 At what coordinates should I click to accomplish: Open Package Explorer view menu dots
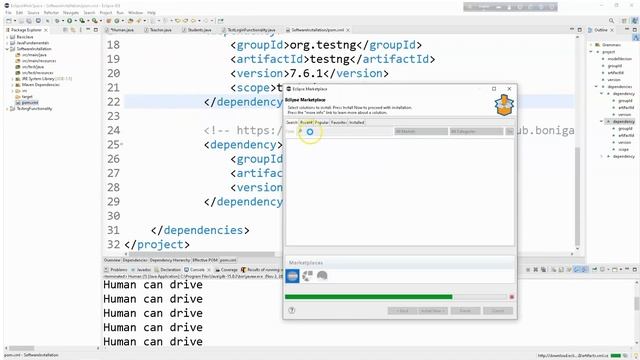80,30
